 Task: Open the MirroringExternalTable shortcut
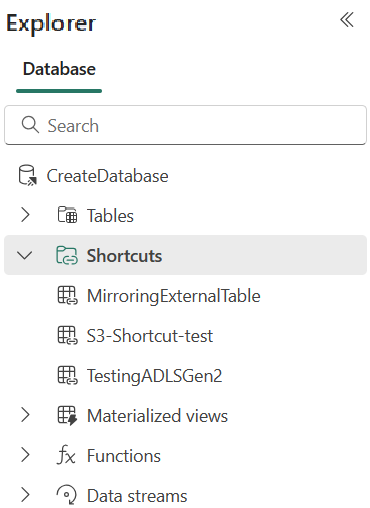click(173, 296)
